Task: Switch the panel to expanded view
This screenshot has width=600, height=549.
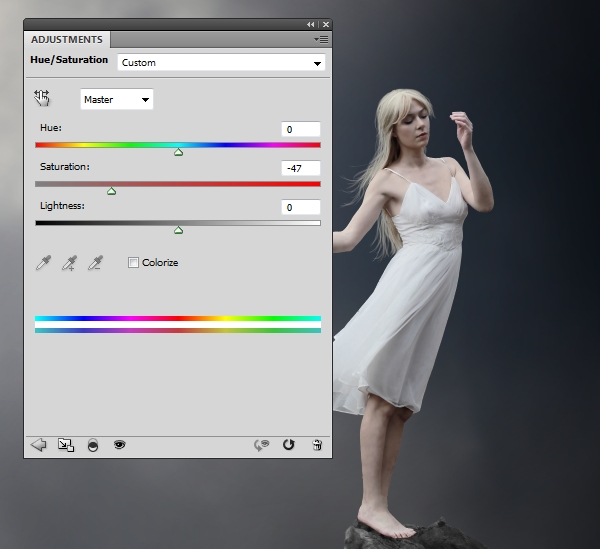Action: (66, 445)
